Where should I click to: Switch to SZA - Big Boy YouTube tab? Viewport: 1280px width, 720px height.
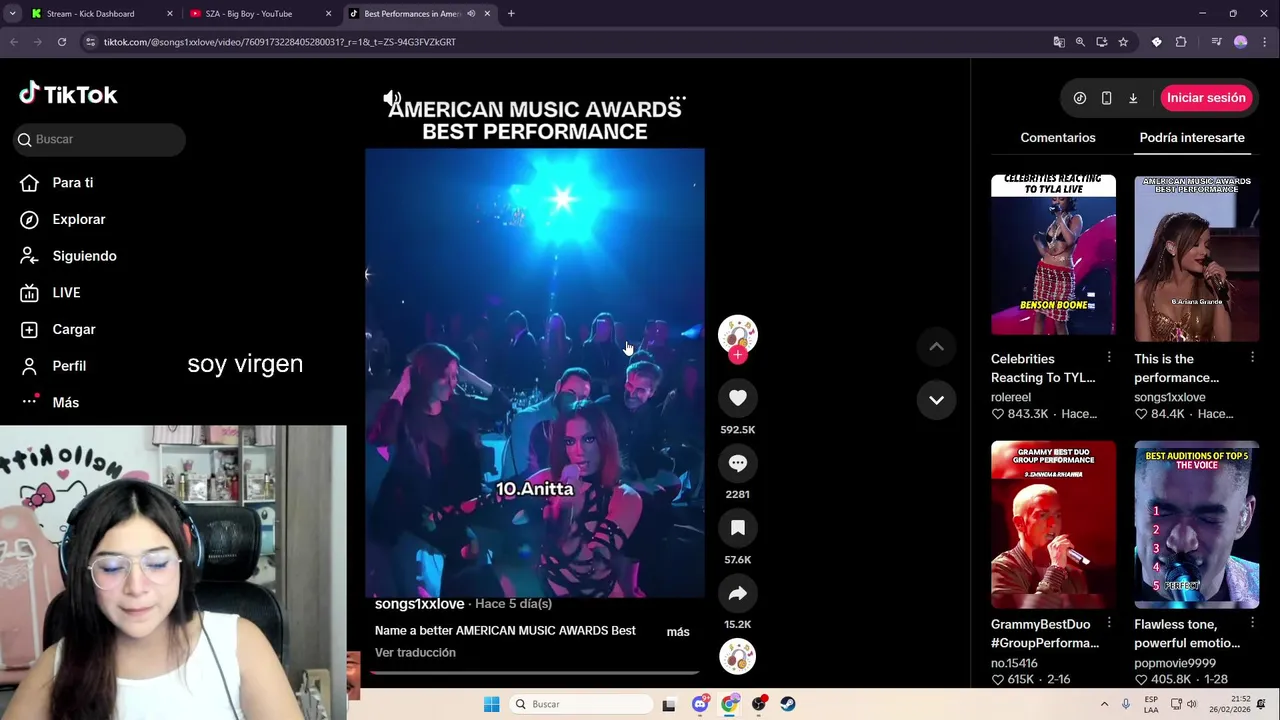coord(258,14)
